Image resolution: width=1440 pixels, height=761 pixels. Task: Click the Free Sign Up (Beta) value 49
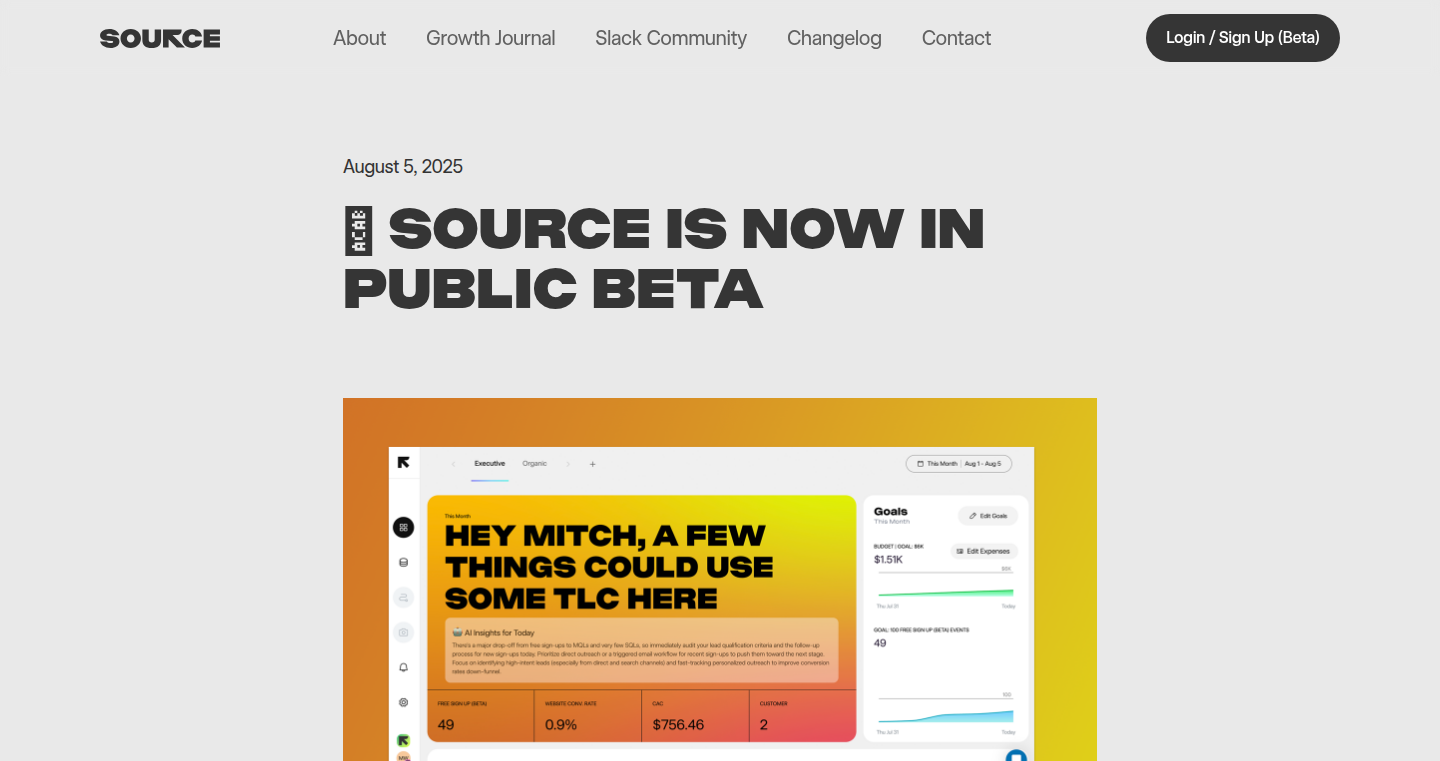446,724
